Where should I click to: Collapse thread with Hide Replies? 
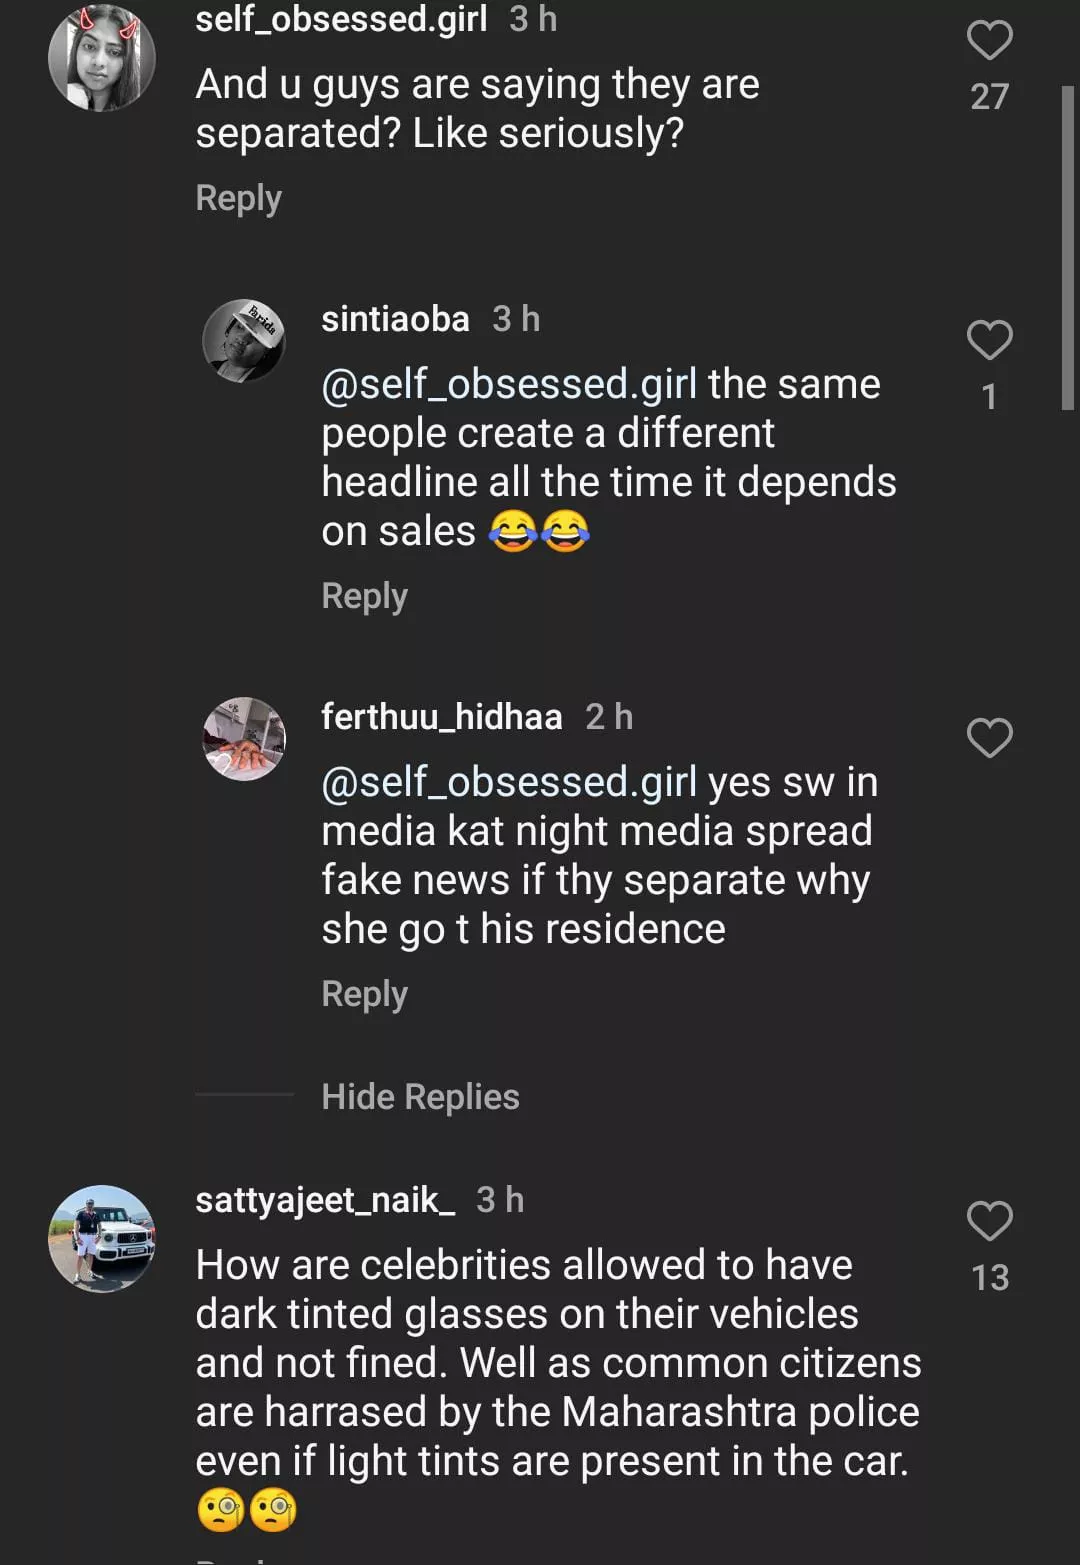click(x=420, y=1097)
